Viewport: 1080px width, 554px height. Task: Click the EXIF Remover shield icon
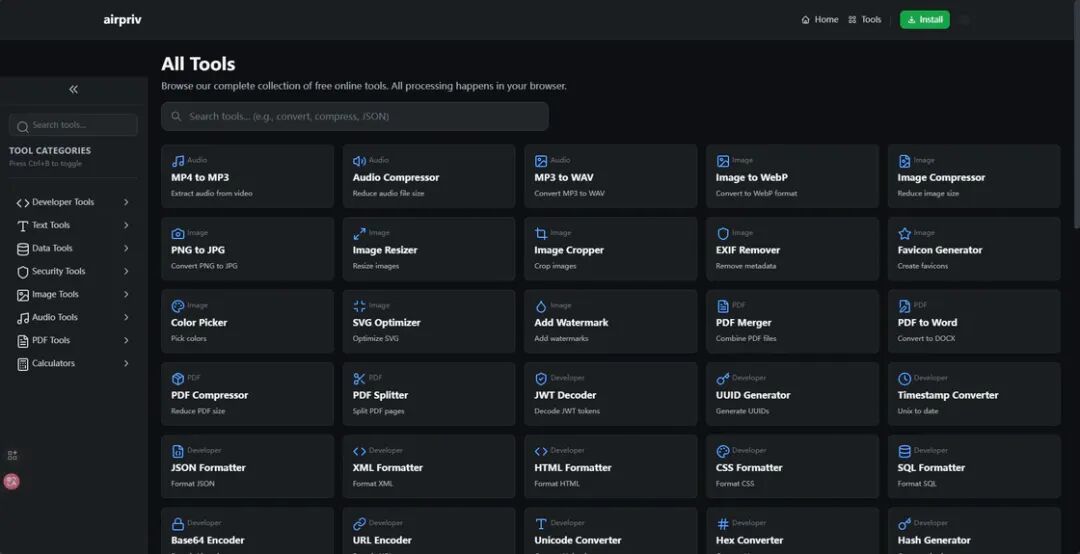click(x=723, y=234)
